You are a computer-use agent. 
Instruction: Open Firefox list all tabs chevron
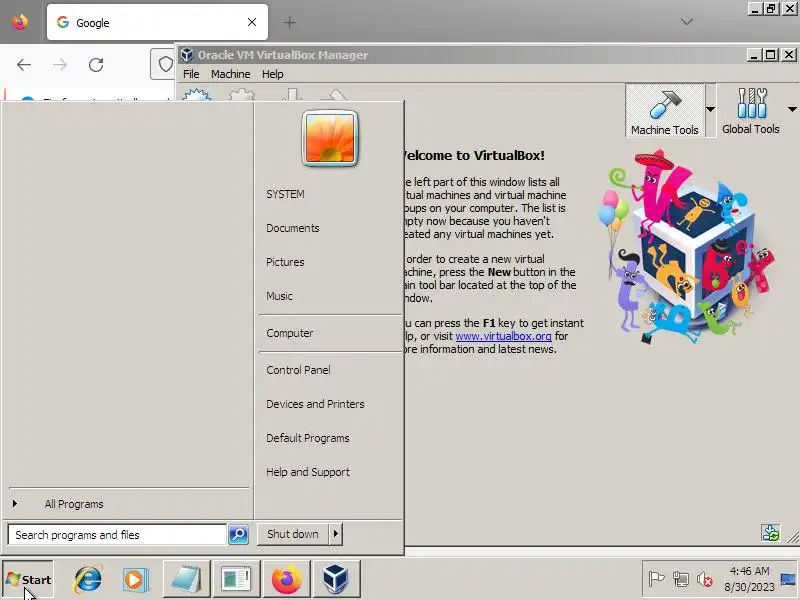coord(687,22)
